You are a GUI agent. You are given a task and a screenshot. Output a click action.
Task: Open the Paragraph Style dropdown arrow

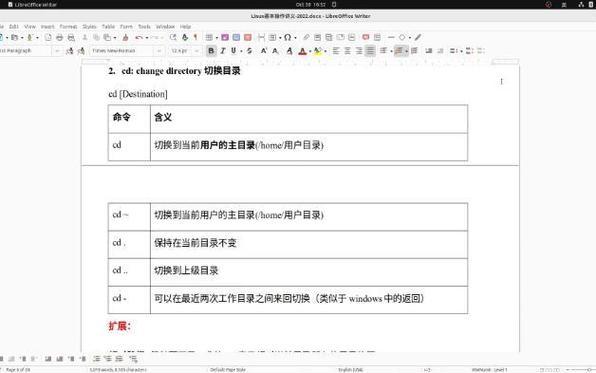coord(57,51)
